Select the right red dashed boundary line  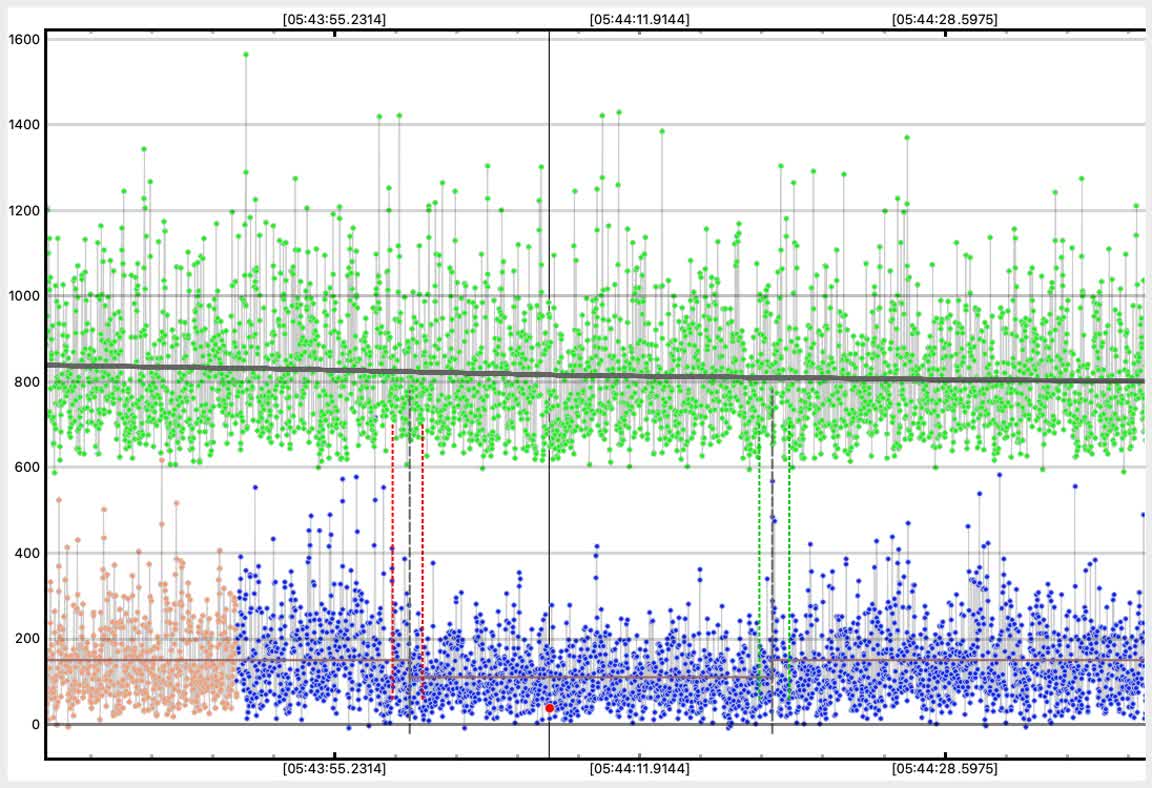coord(423,560)
